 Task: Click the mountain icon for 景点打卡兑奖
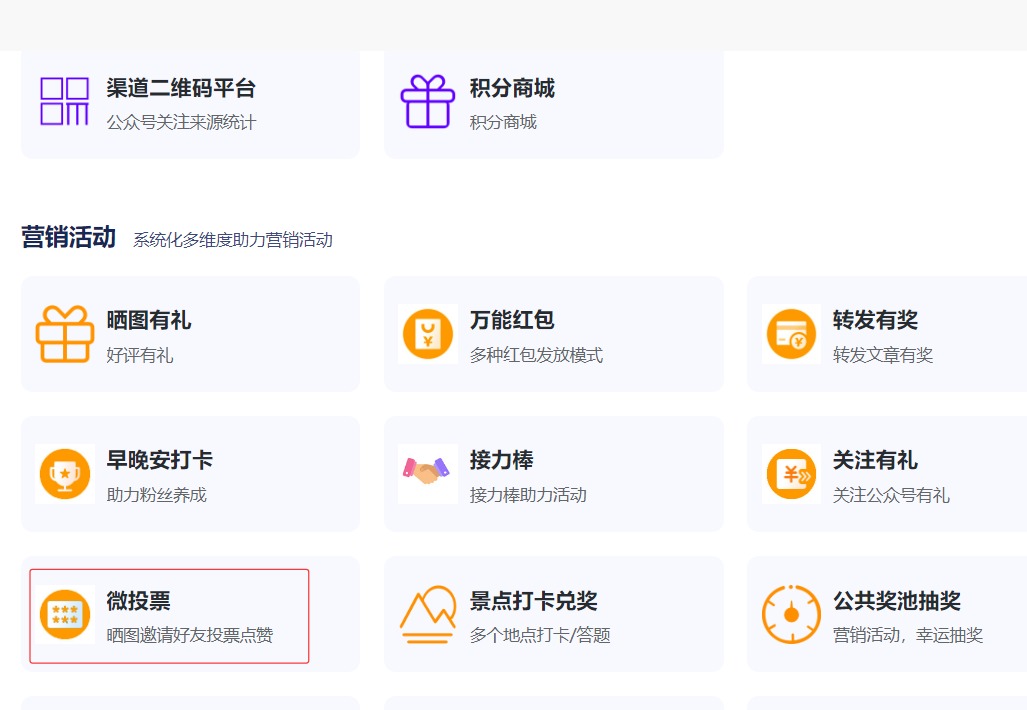428,614
